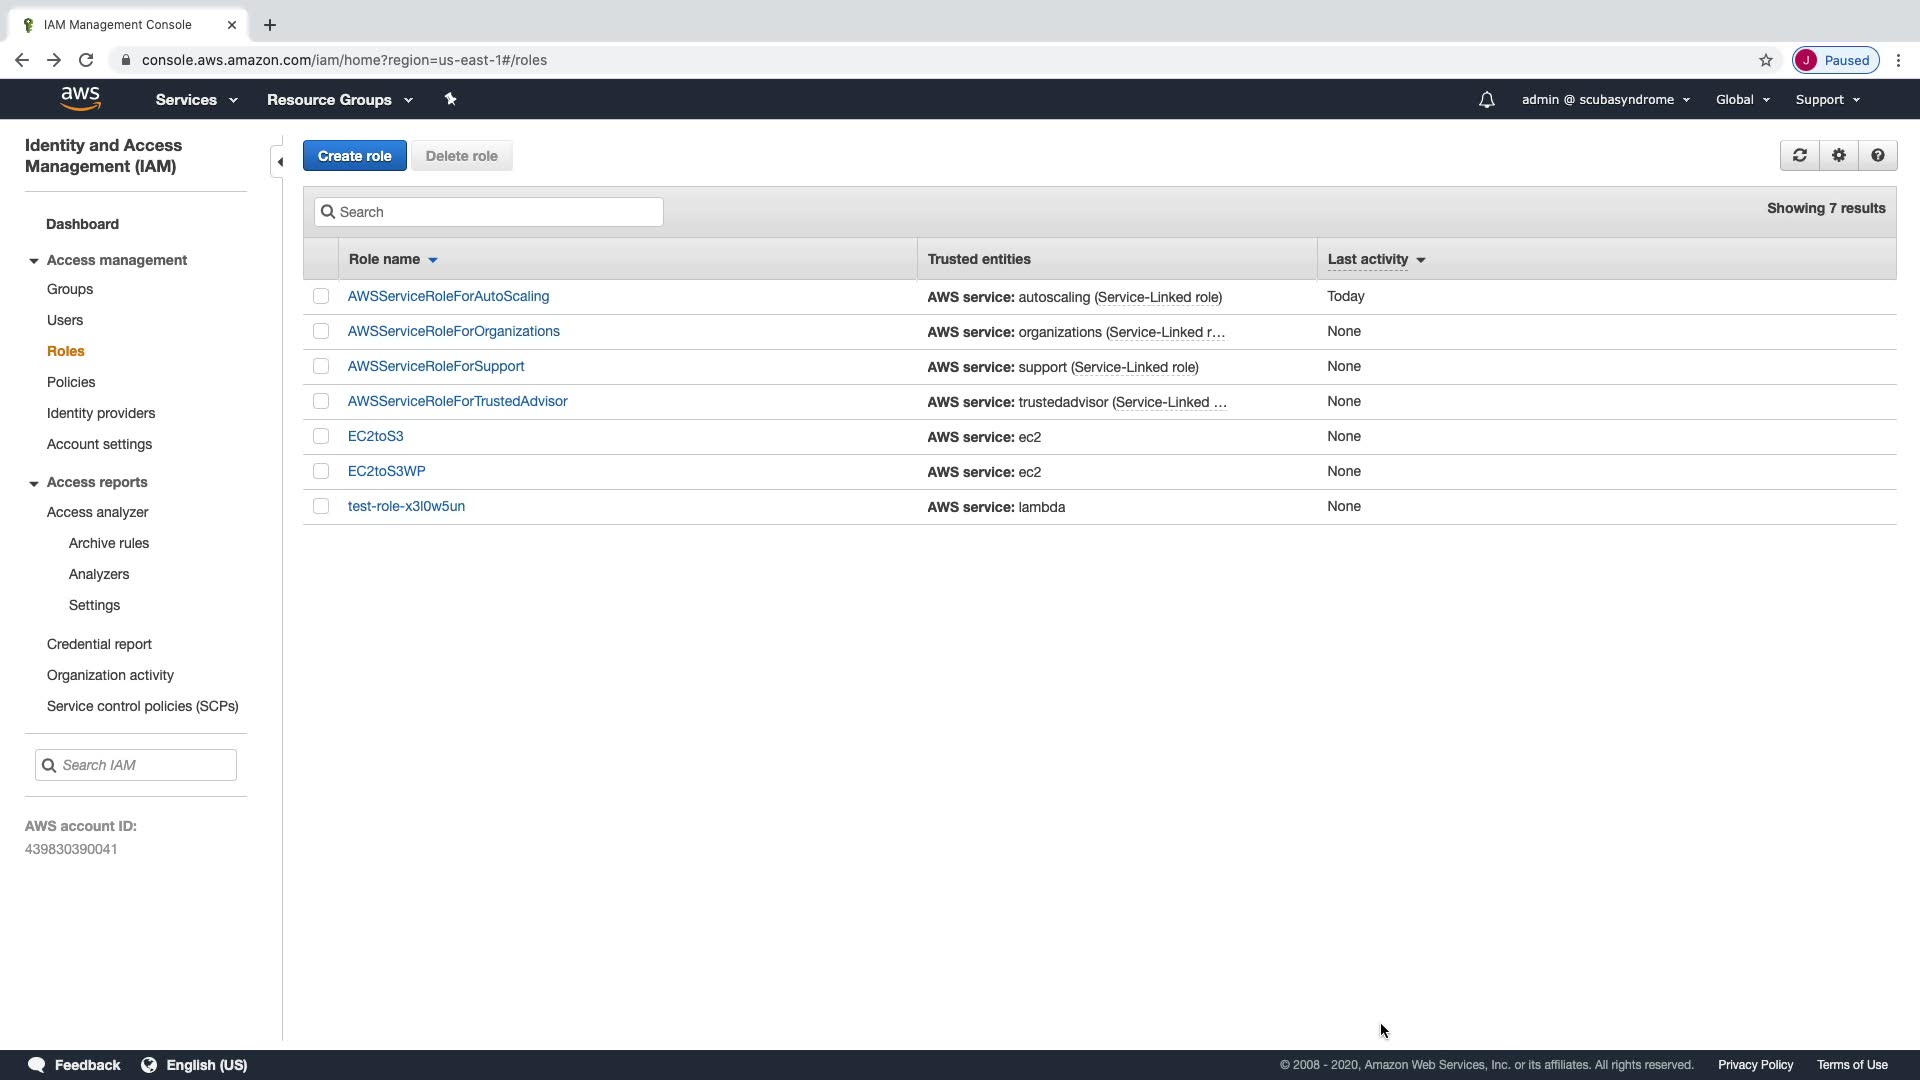Go to Policies in sidebar
The width and height of the screenshot is (1920, 1080).
tap(71, 382)
